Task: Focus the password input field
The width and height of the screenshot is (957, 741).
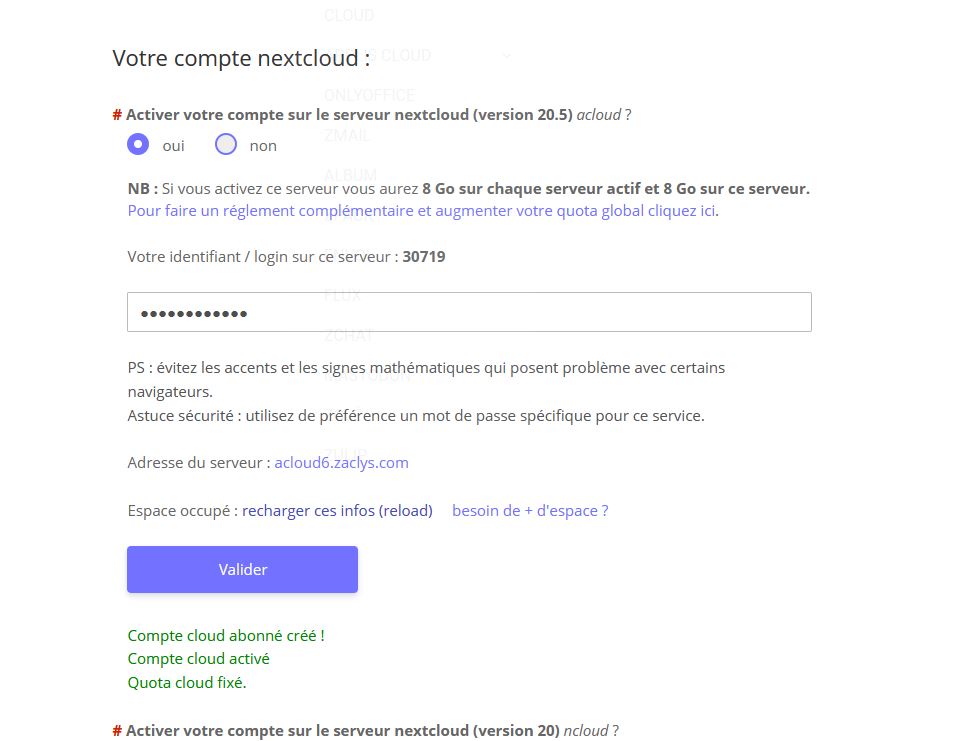Action: [x=469, y=312]
